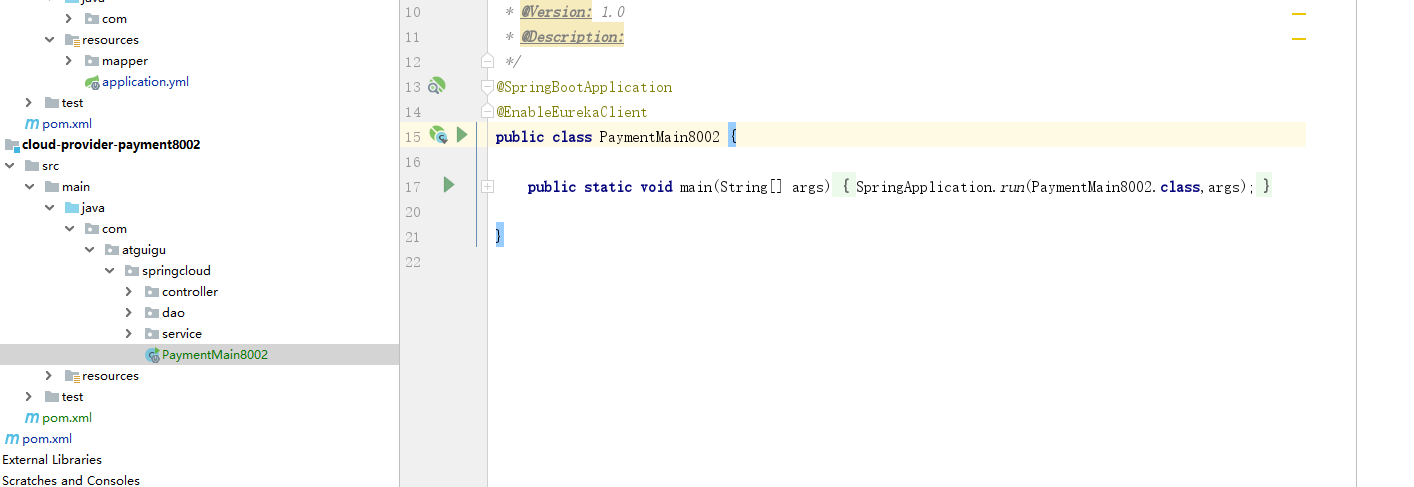Jump to second yellow warning stripe marker
Image resolution: width=1414 pixels, height=487 pixels.
1299,39
